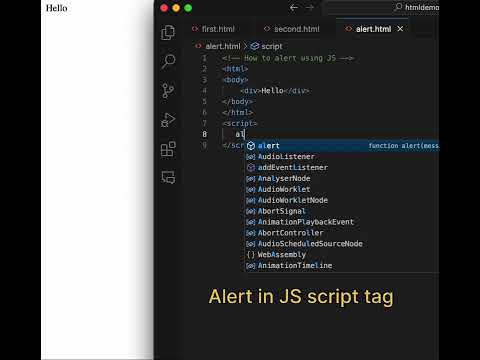Close the alert.html tab
Image resolution: width=480 pixels, height=360 pixels.
point(400,29)
